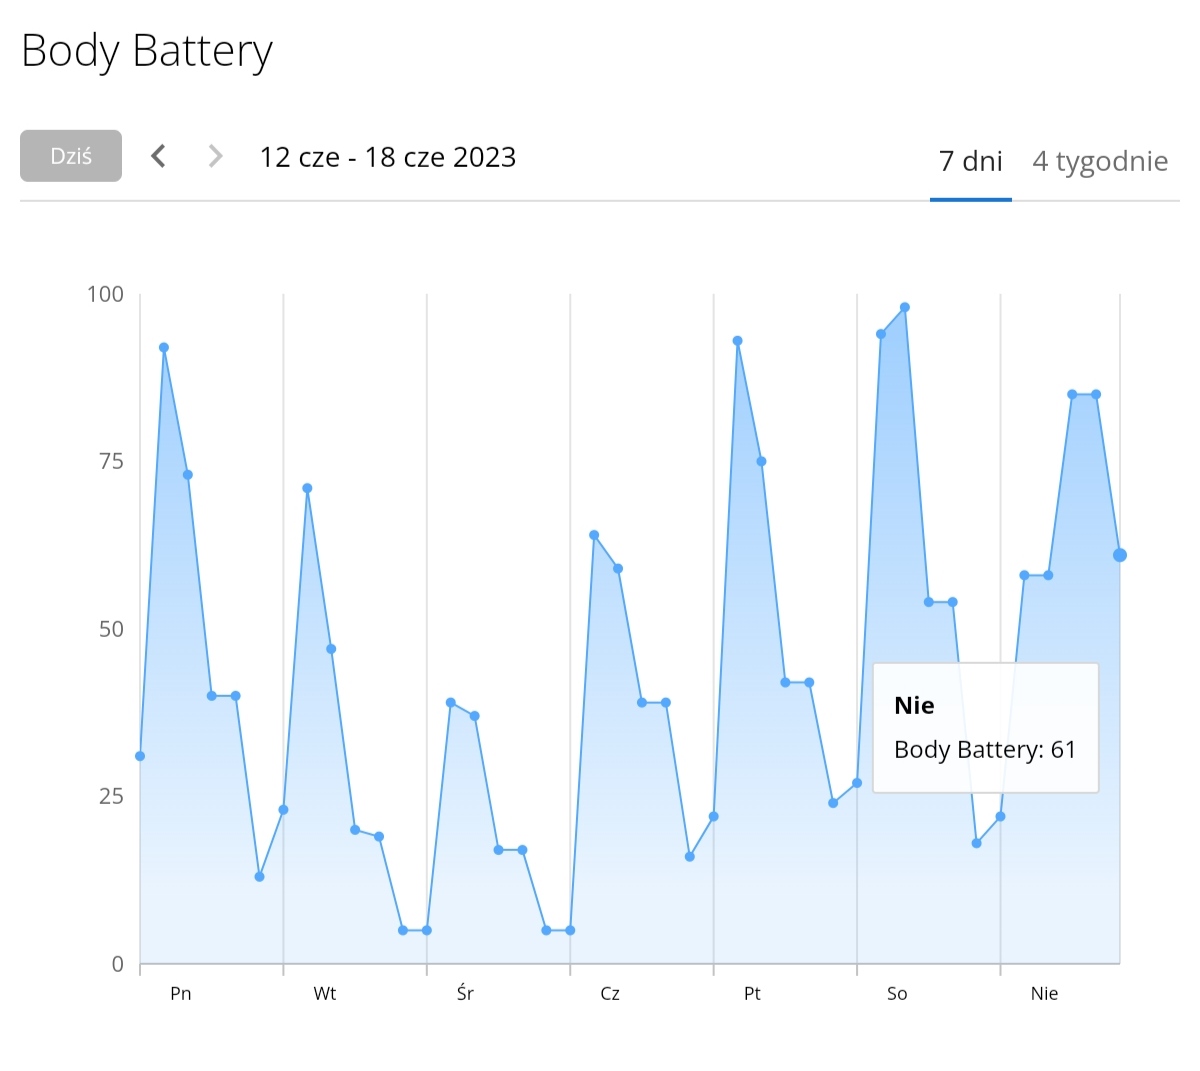This screenshot has height=1071, width=1200.
Task: Go to previous week with left chevron
Action: (x=158, y=156)
